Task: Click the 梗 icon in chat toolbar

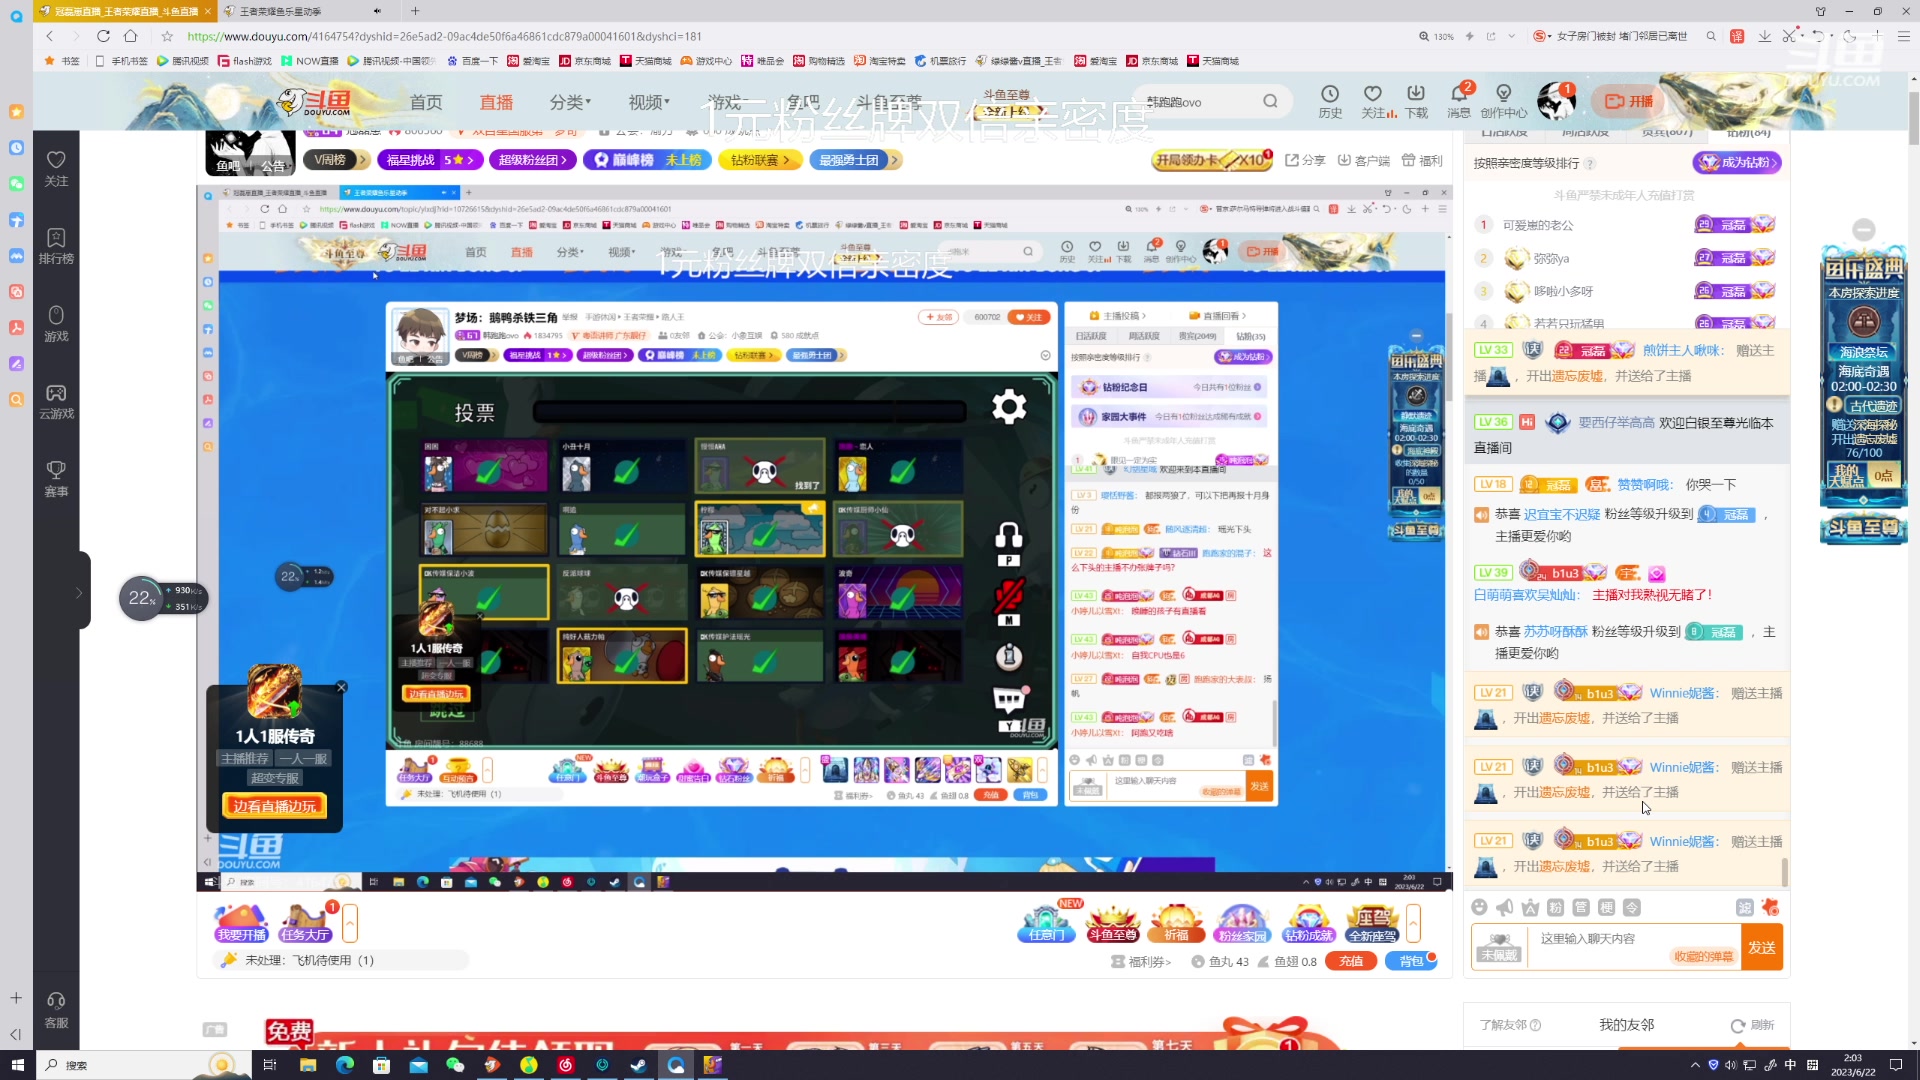Action: [x=1606, y=907]
